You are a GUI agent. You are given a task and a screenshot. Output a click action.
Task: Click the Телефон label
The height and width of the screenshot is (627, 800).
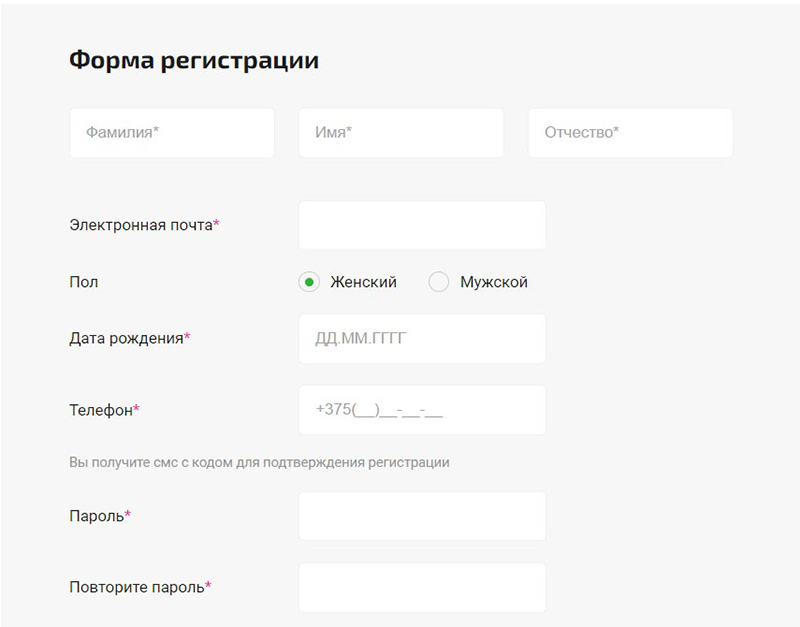[x=101, y=410]
